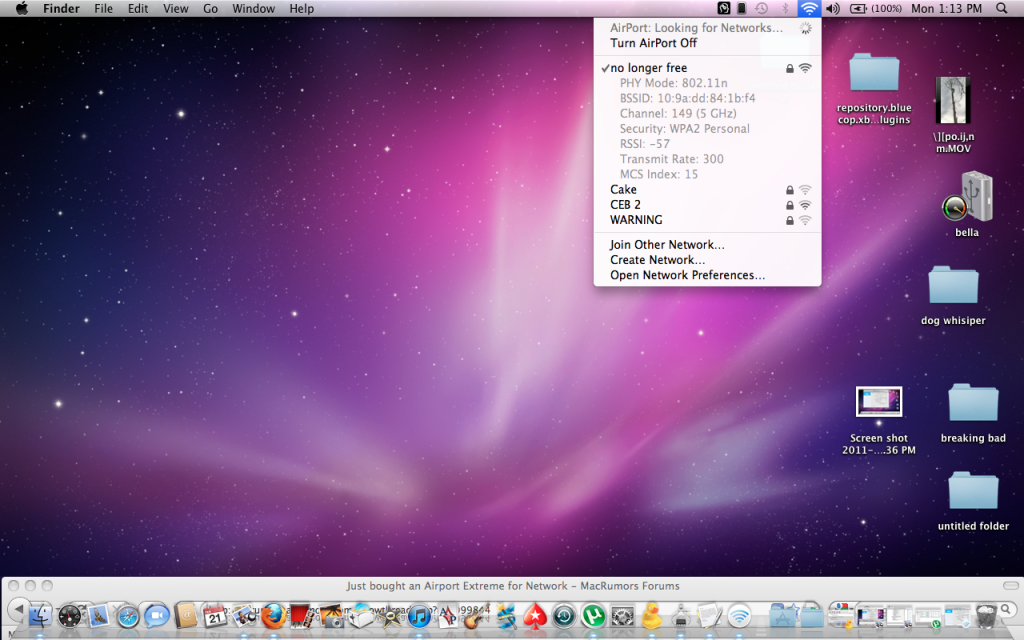Viewport: 1024px width, 640px height.
Task: Join the WARNING network
Action: 707,220
